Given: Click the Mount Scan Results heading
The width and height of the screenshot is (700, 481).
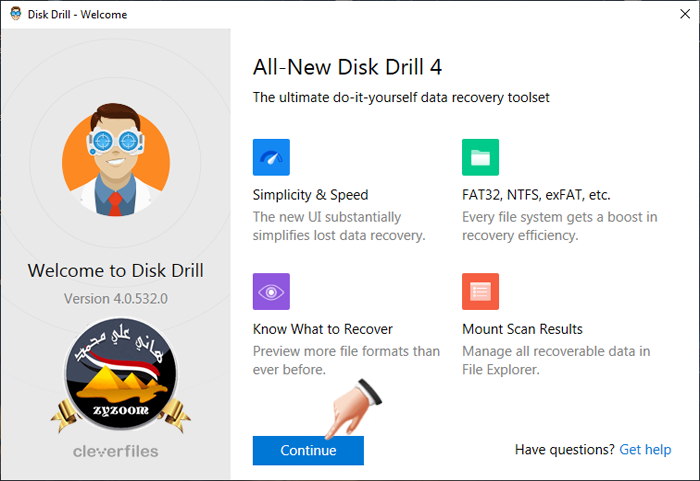Looking at the screenshot, I should (x=522, y=329).
